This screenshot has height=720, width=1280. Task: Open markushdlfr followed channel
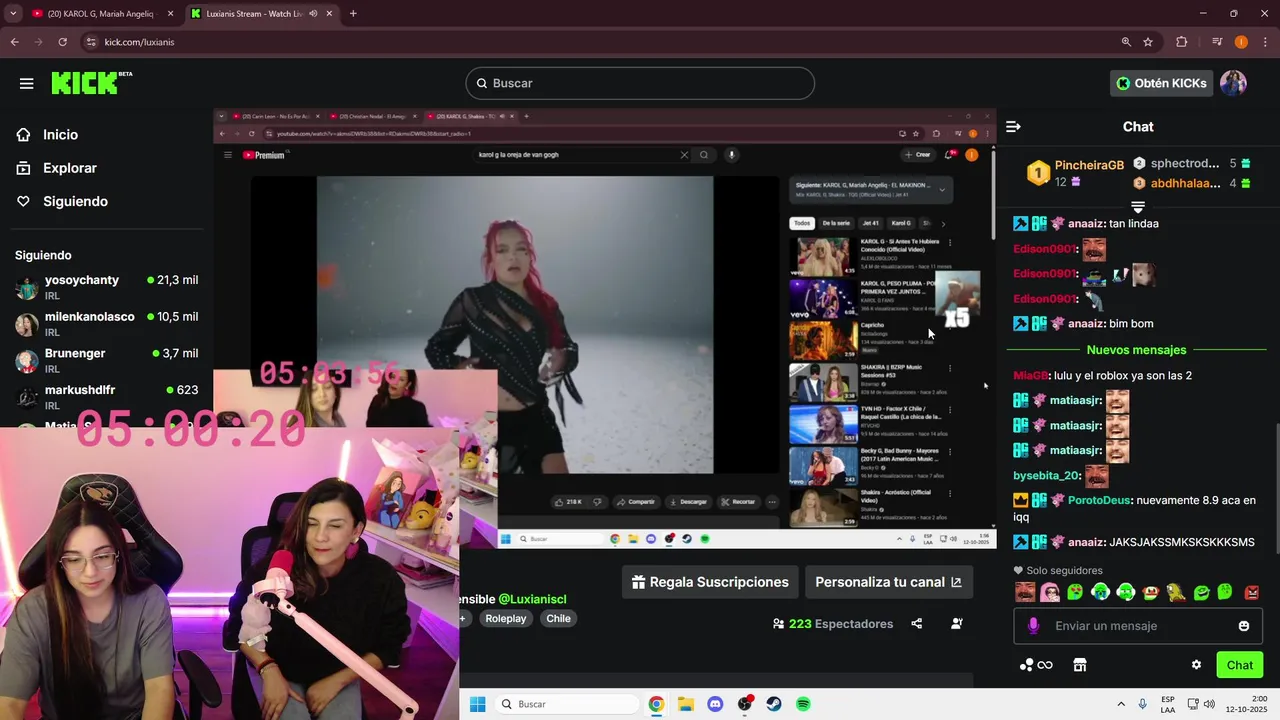106,396
